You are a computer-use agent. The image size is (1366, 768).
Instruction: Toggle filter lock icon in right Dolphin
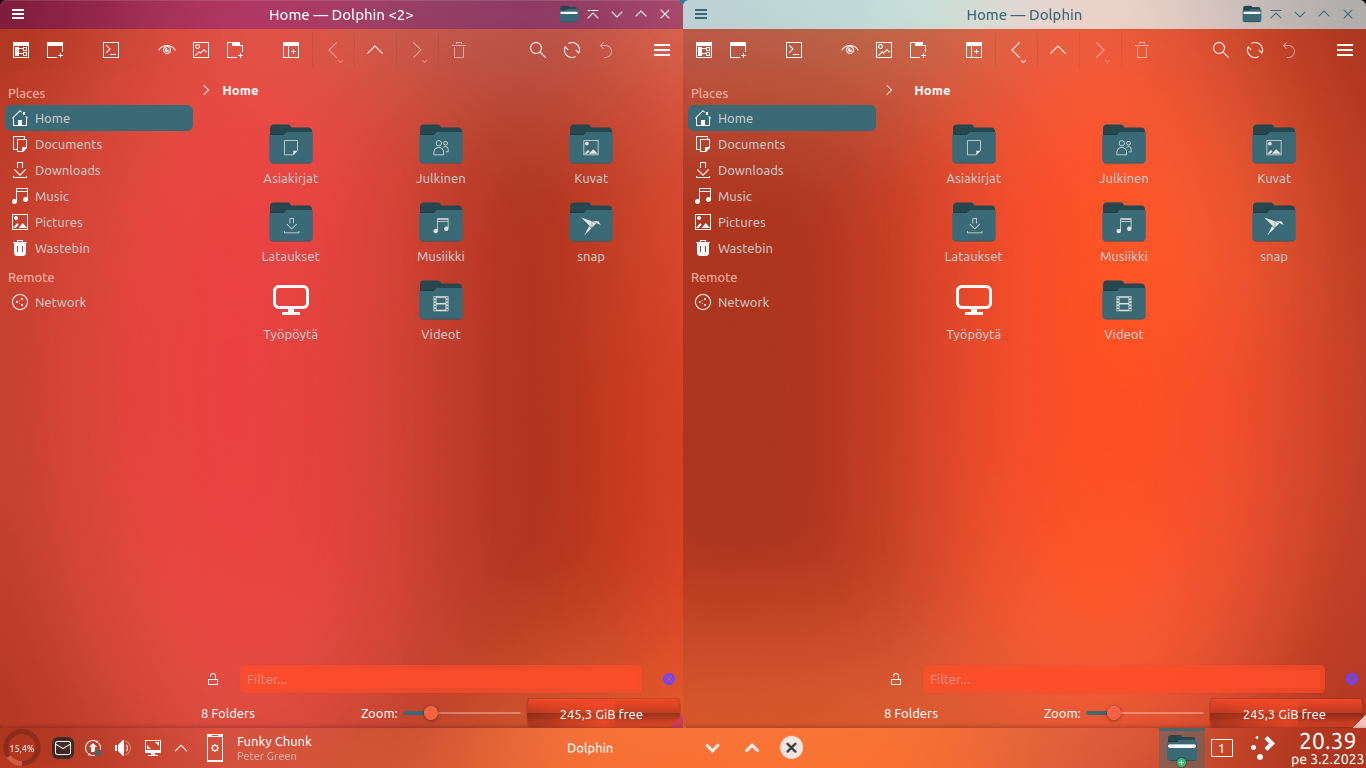(896, 679)
